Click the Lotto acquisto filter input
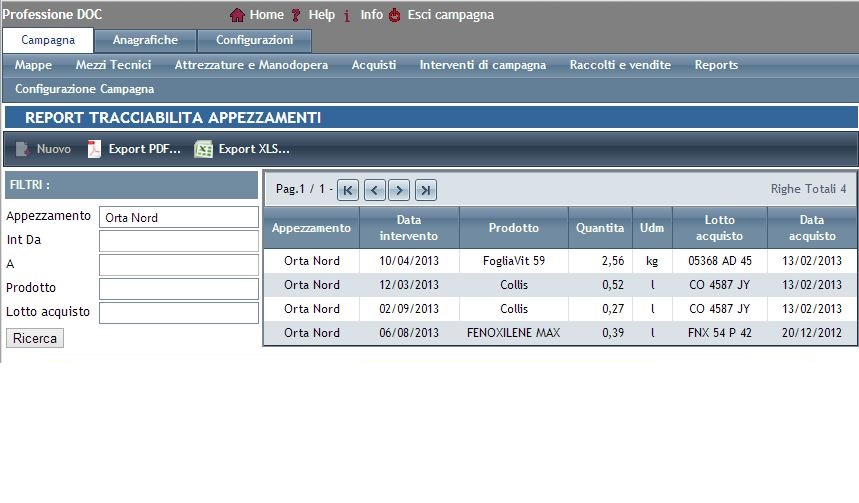This screenshot has width=859, height=503. tap(179, 313)
